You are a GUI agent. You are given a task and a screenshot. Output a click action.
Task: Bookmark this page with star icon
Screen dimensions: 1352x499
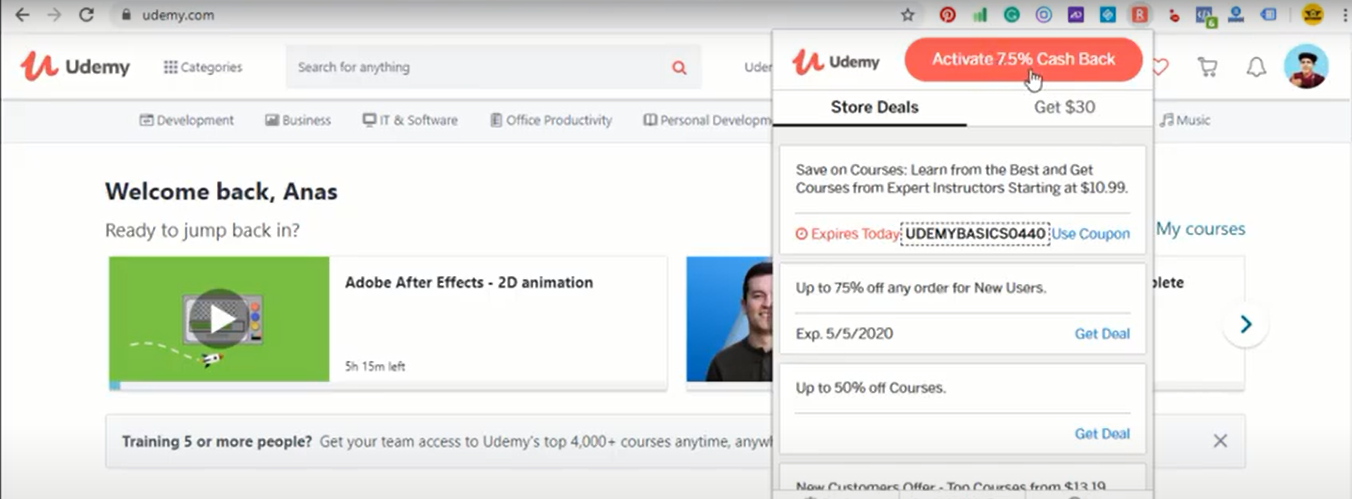pos(908,15)
